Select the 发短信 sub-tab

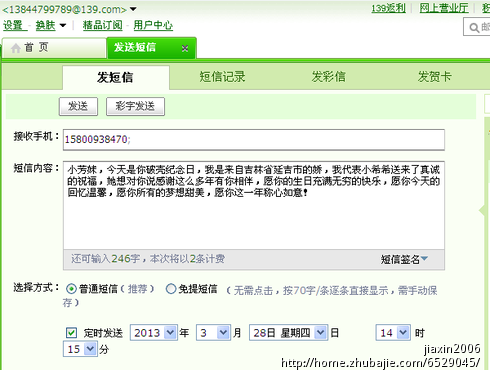(x=116, y=77)
